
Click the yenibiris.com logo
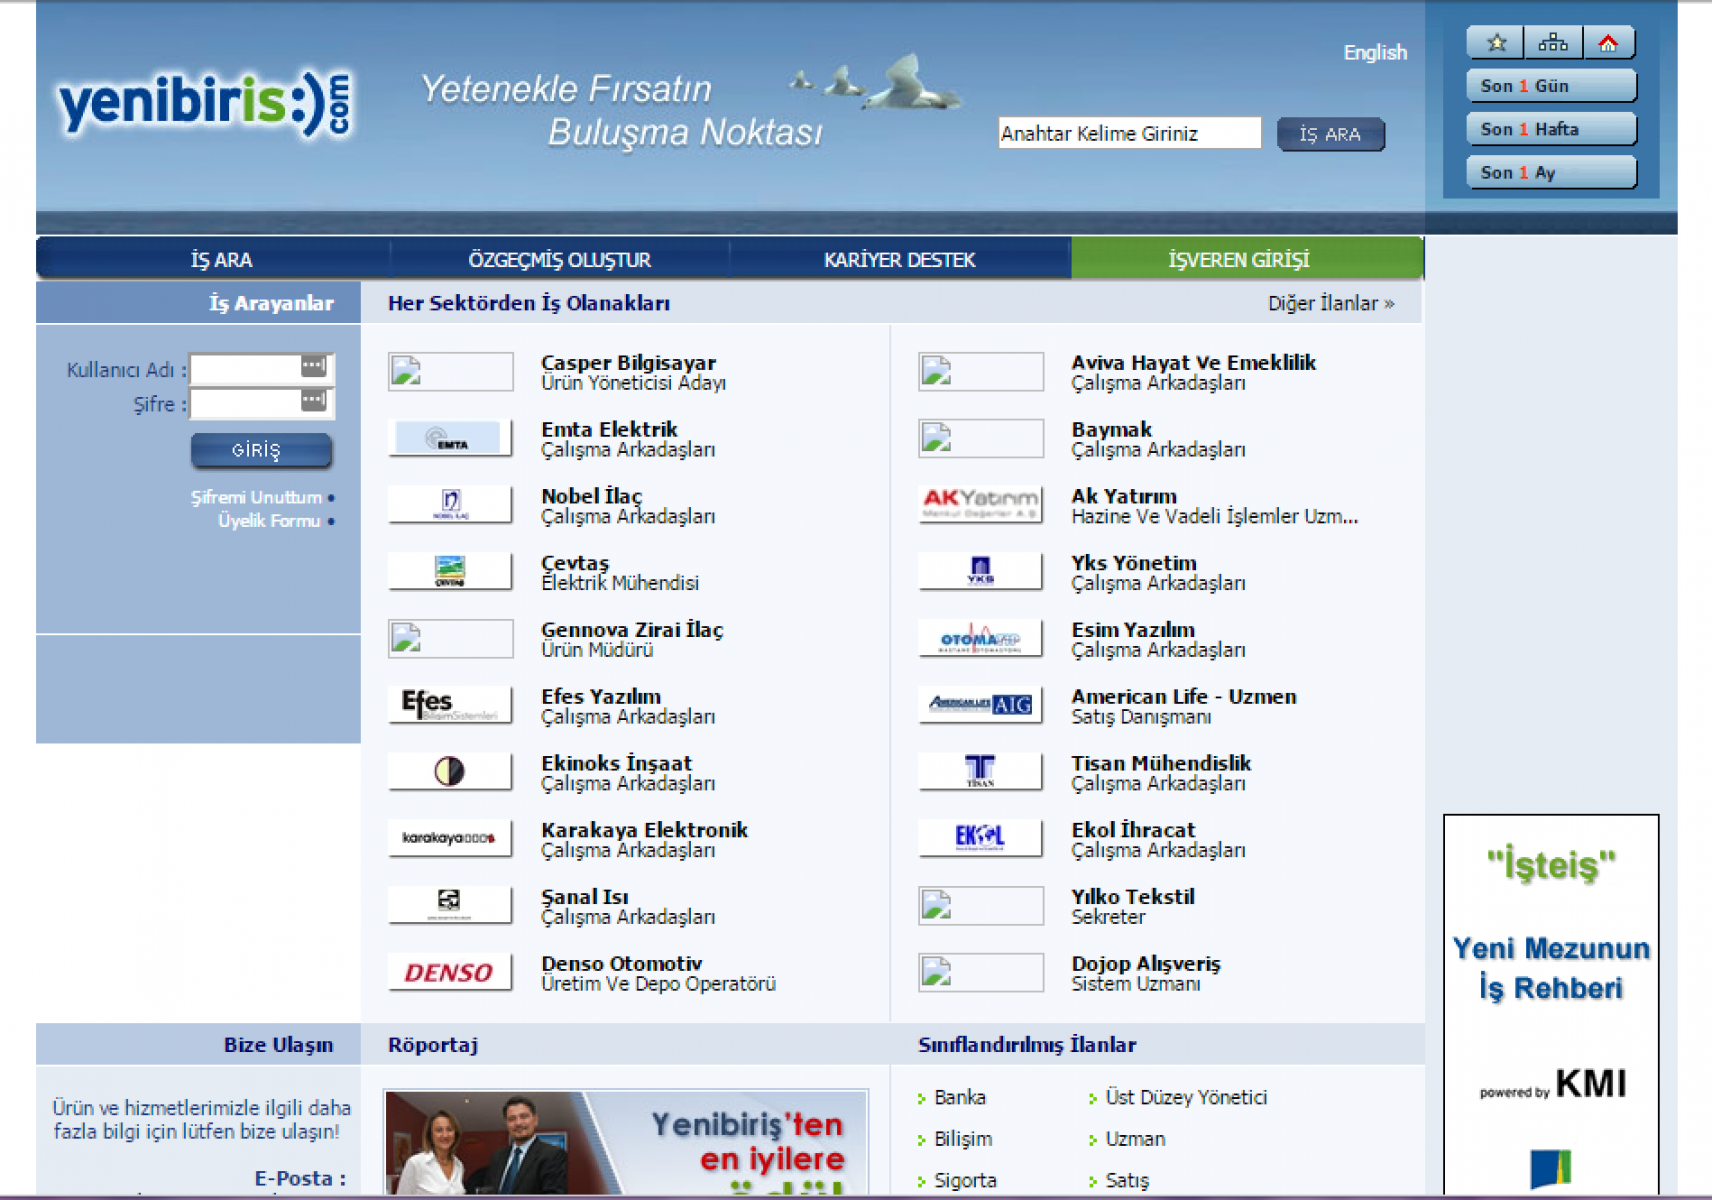click(206, 104)
